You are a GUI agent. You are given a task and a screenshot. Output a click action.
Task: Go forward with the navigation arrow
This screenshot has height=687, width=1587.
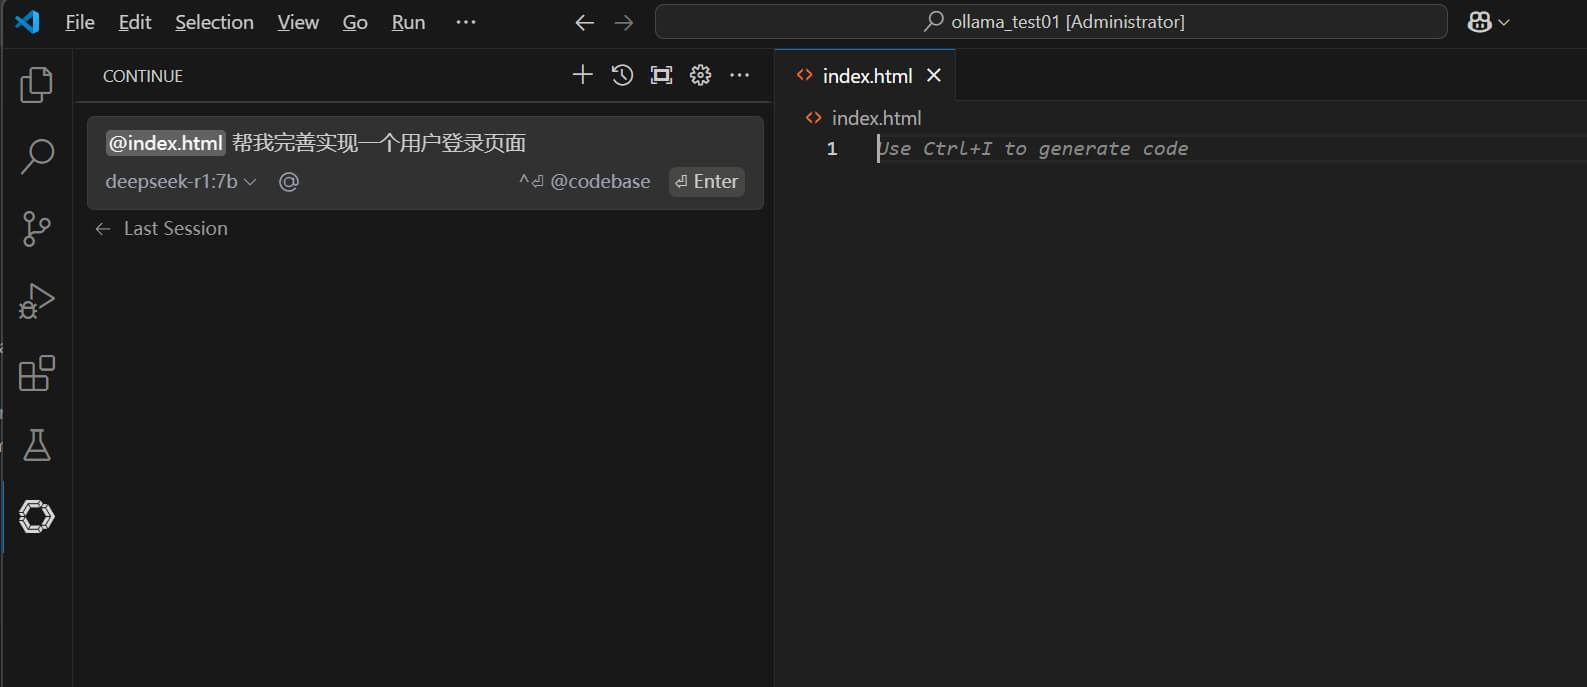point(624,22)
